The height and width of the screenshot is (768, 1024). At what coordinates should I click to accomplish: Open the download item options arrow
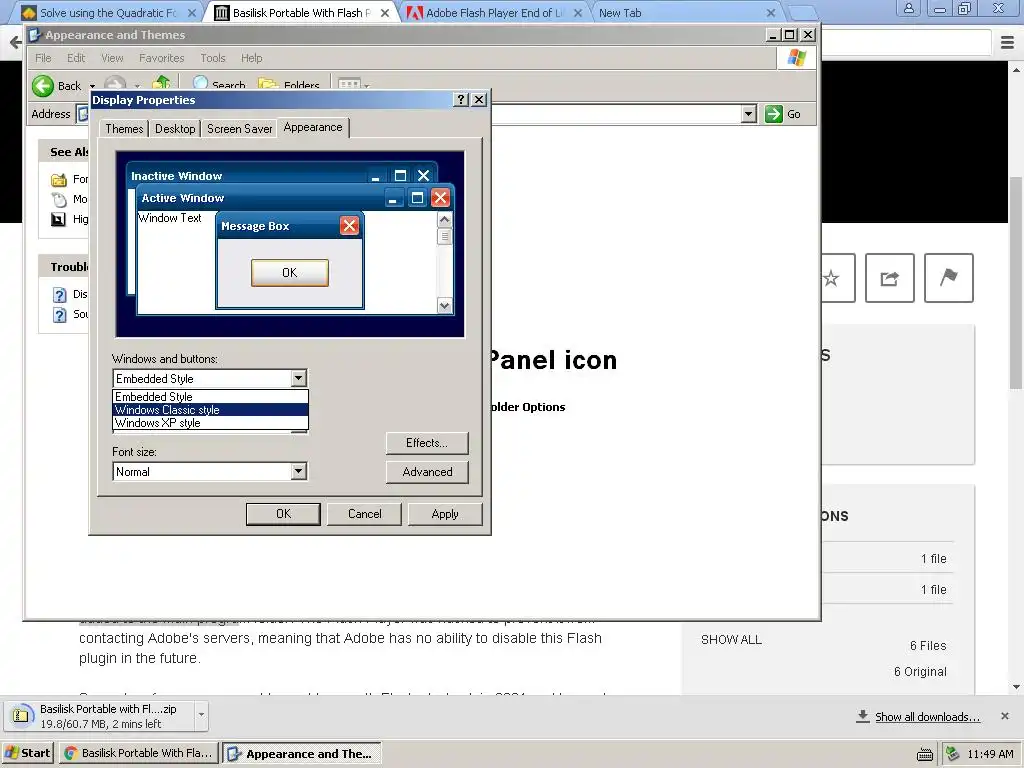pyautogui.click(x=201, y=715)
